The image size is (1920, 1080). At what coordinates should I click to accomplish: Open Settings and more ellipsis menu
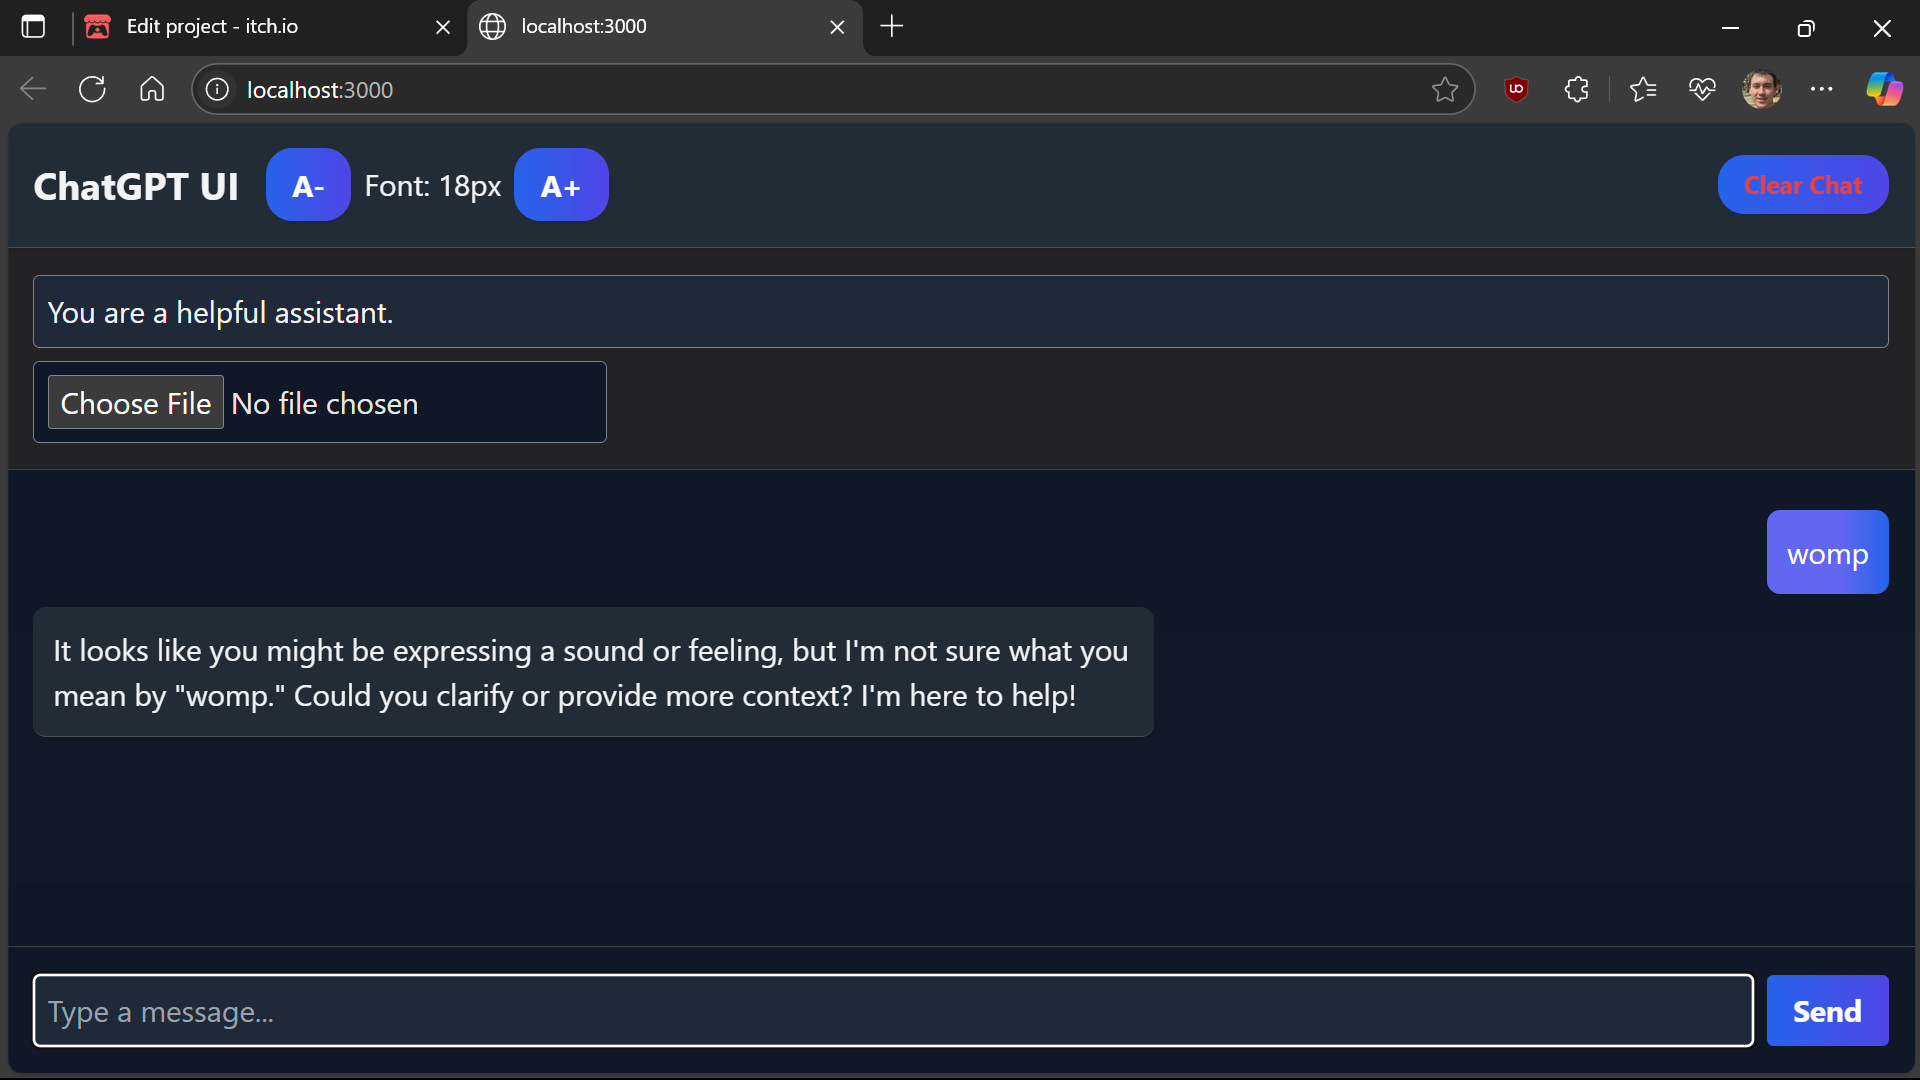click(x=1821, y=89)
